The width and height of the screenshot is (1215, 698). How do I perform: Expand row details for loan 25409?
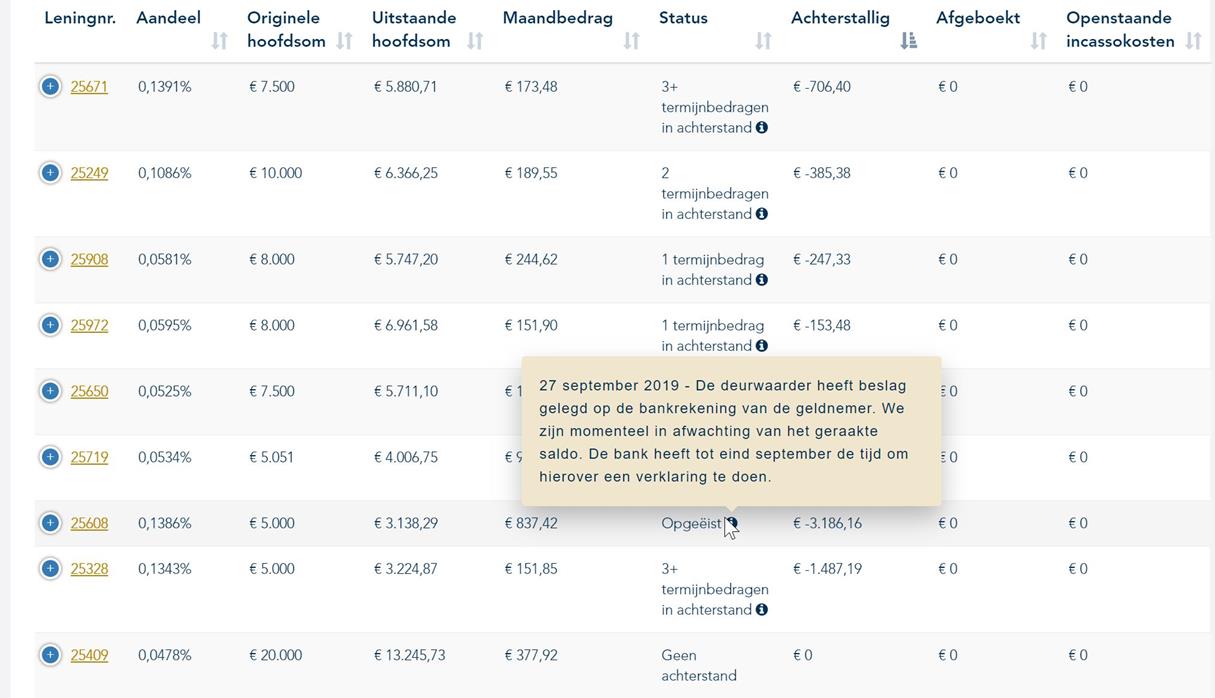pos(50,655)
